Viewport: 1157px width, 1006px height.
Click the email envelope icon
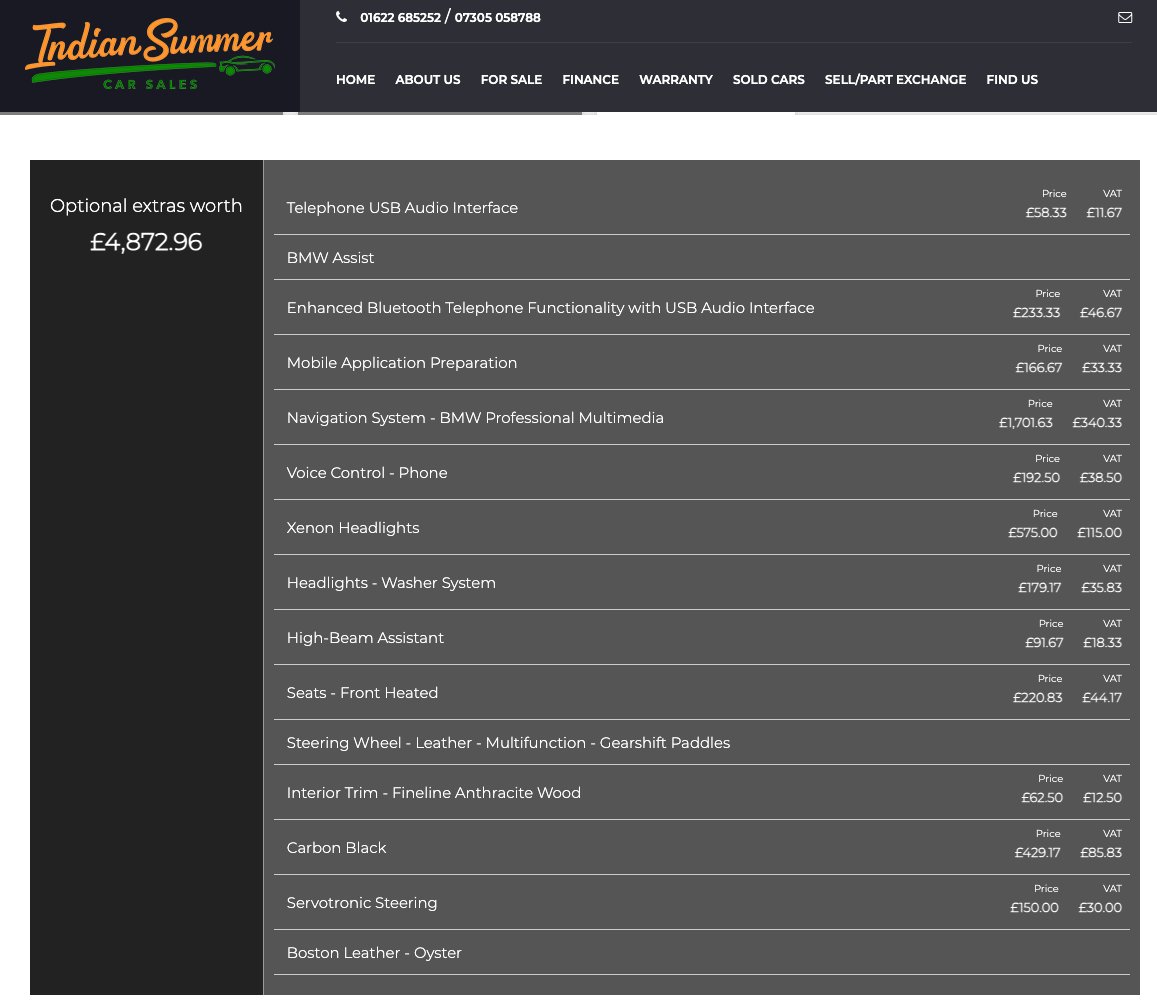coord(1125,17)
